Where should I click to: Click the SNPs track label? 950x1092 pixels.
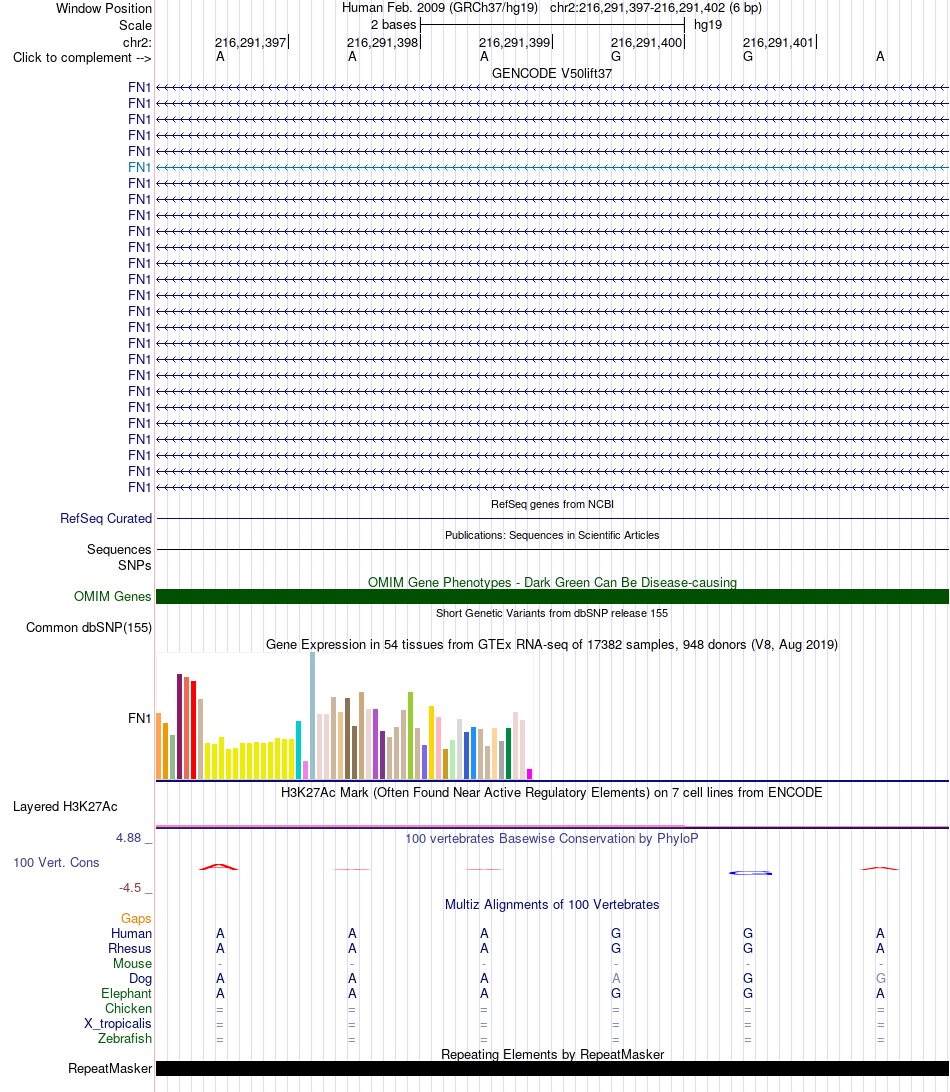(x=134, y=566)
